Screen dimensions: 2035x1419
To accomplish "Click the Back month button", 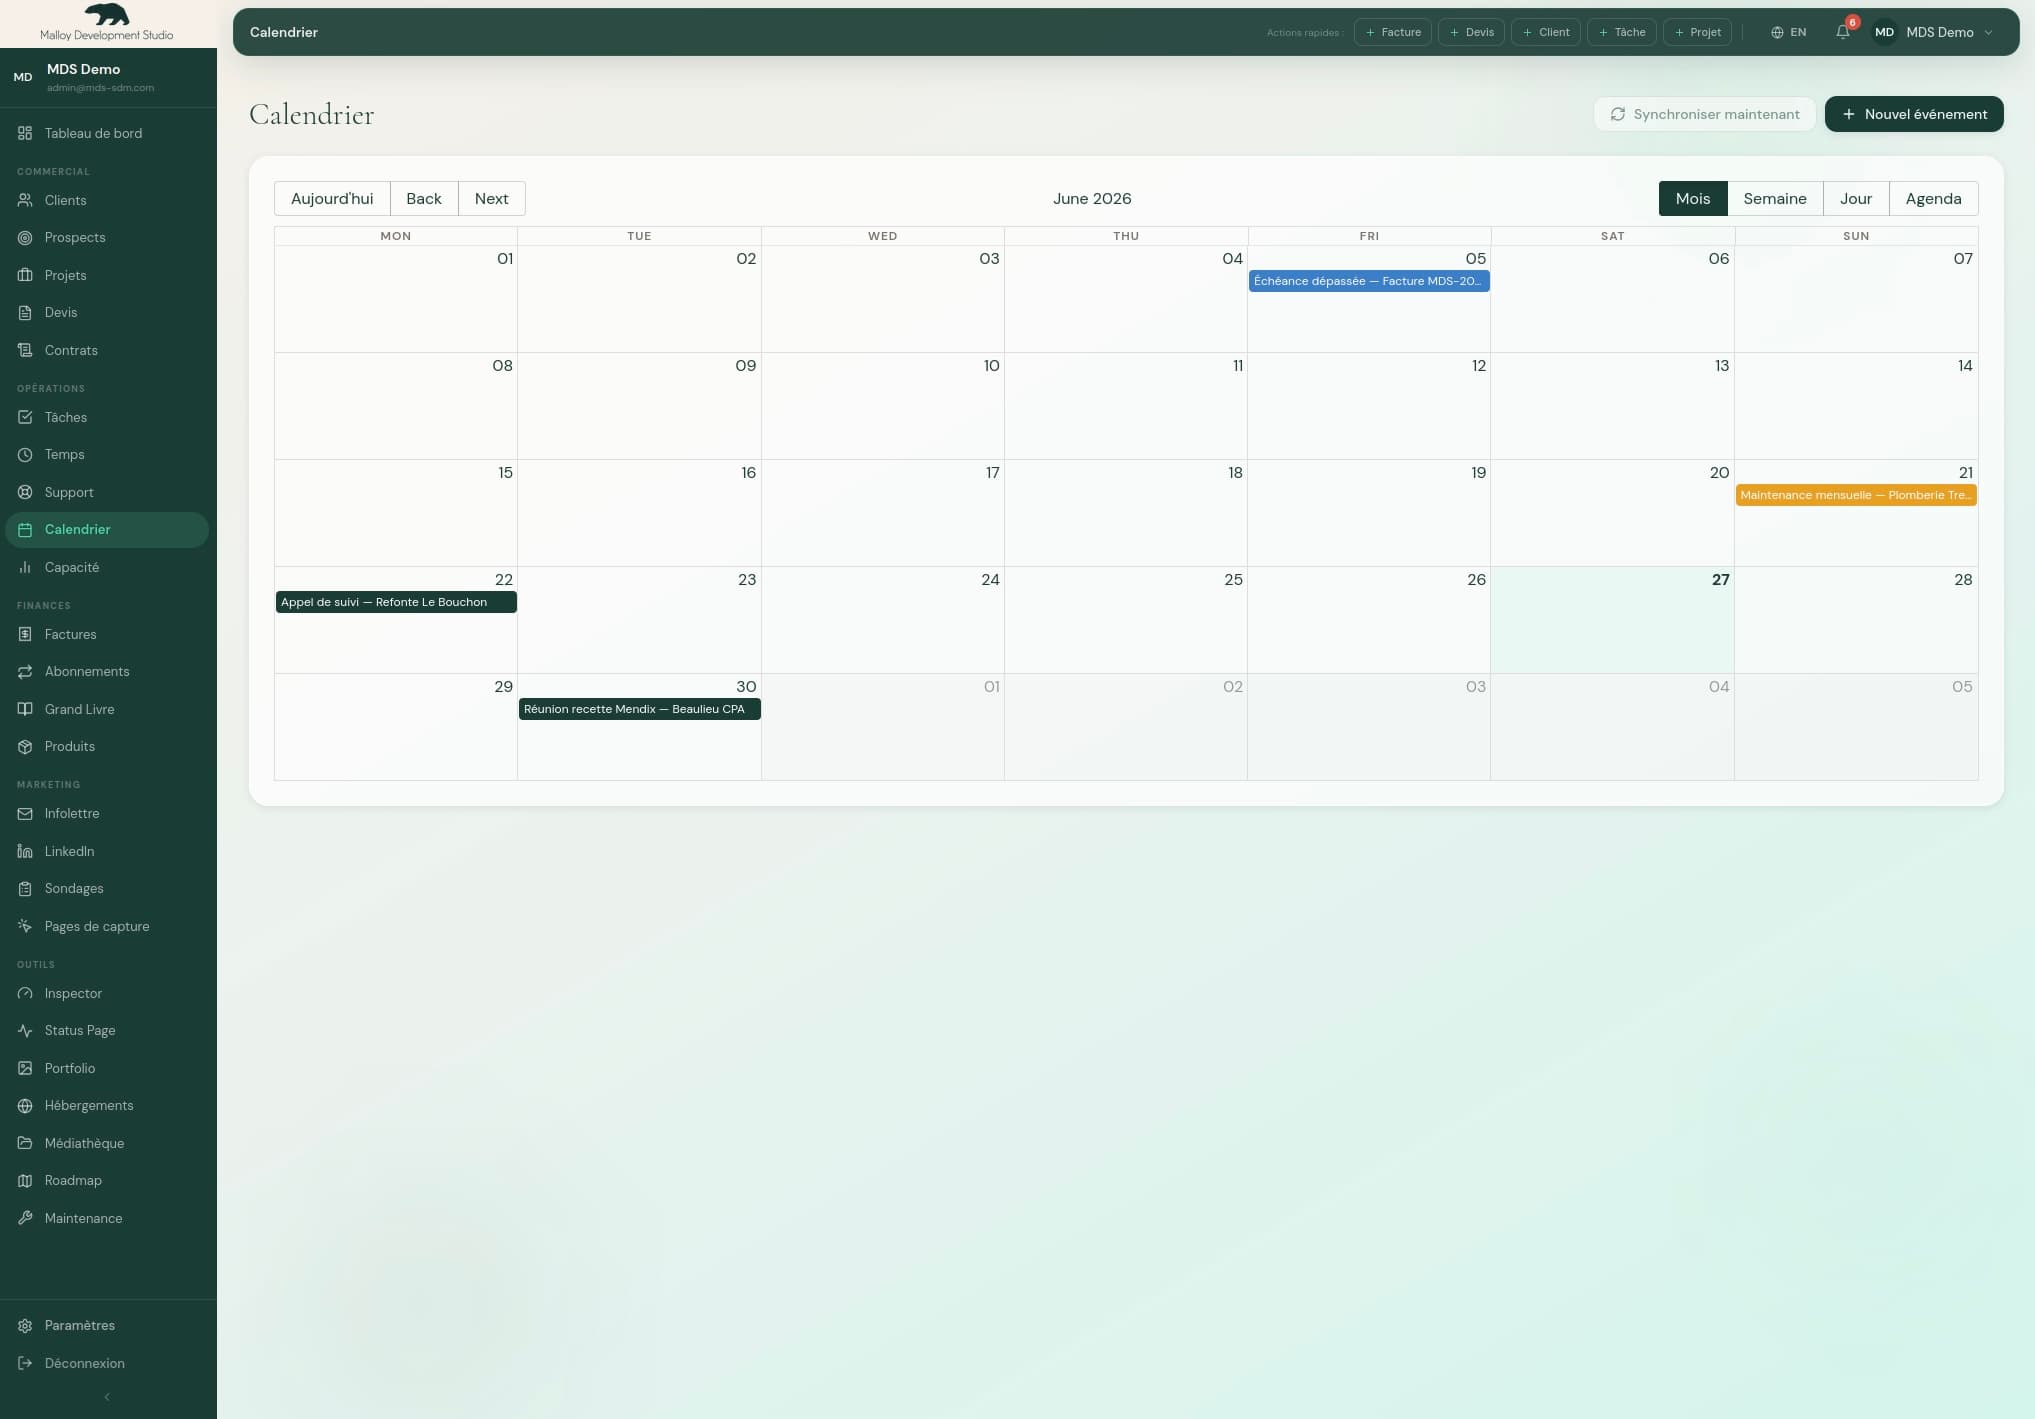I will 424,198.
